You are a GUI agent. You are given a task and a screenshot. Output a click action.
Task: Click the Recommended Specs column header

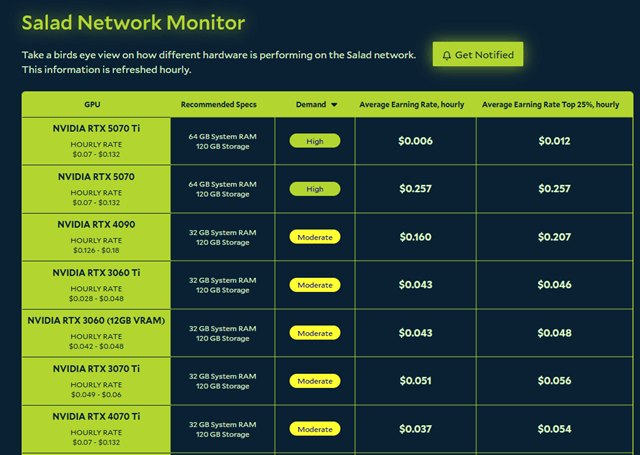pyautogui.click(x=219, y=104)
